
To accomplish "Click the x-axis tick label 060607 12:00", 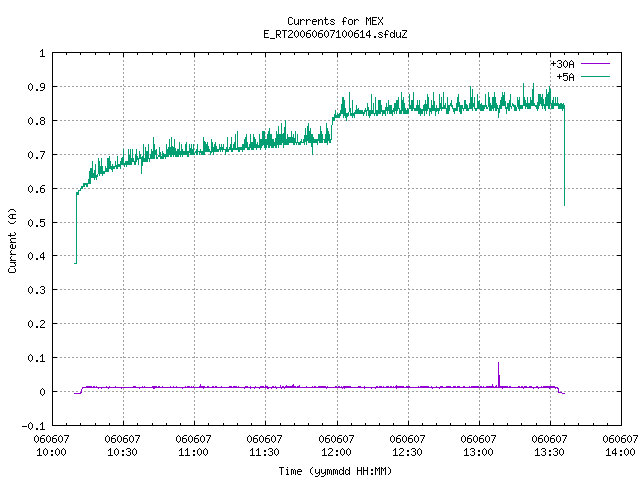I will pyautogui.click(x=336, y=445).
